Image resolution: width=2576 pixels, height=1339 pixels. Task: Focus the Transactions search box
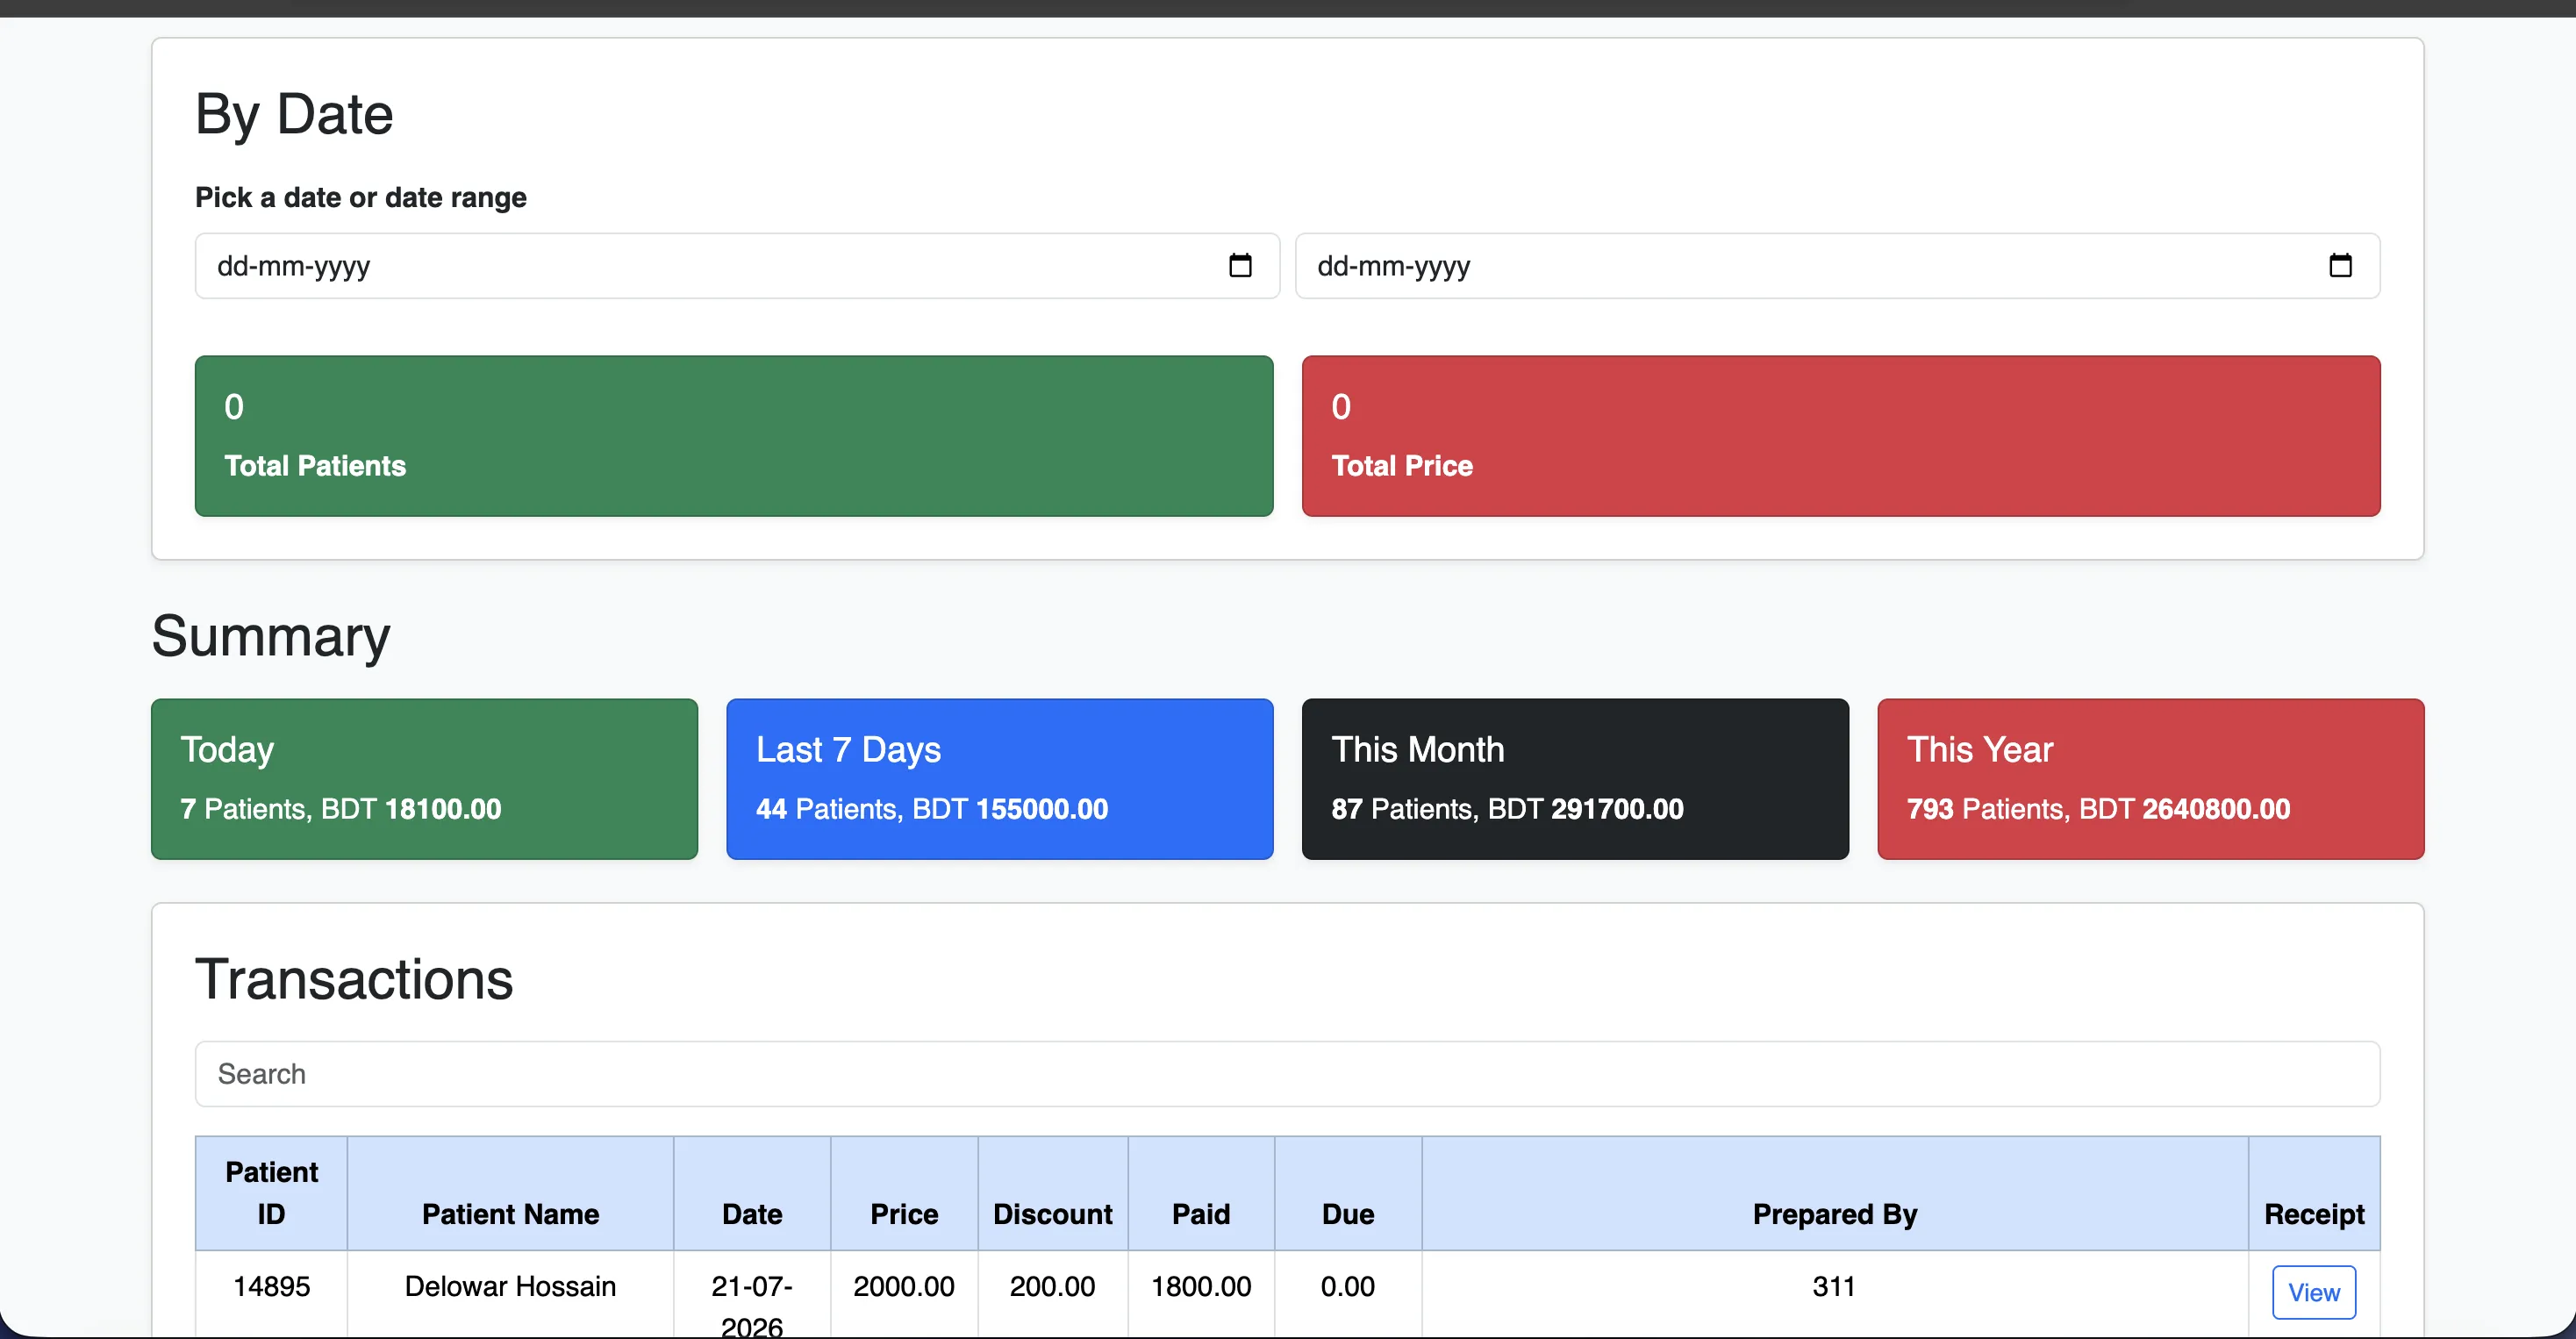[x=1287, y=1074]
